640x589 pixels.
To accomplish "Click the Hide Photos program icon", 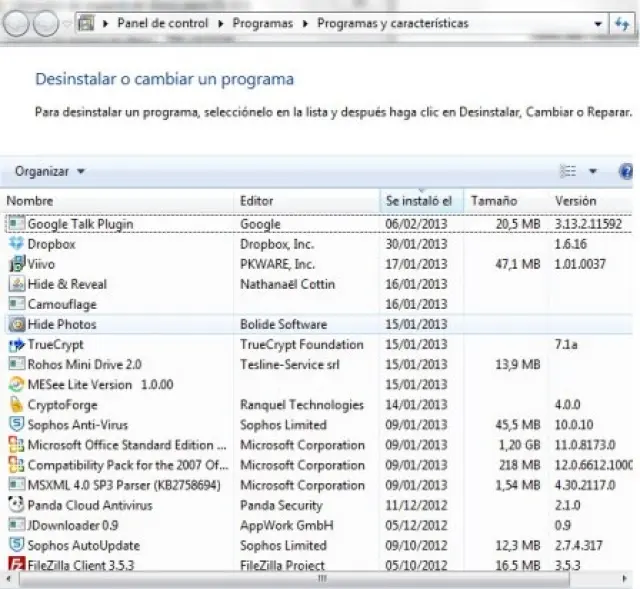I will 16,325.
